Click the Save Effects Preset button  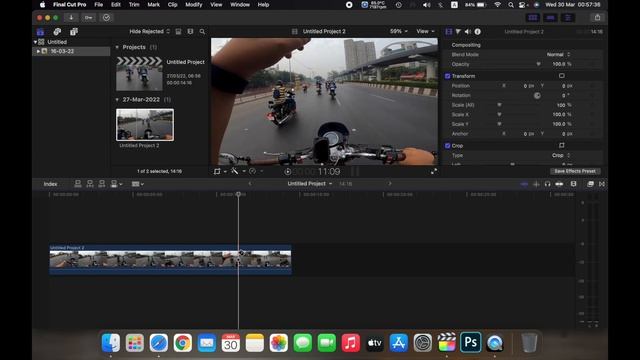pos(575,171)
